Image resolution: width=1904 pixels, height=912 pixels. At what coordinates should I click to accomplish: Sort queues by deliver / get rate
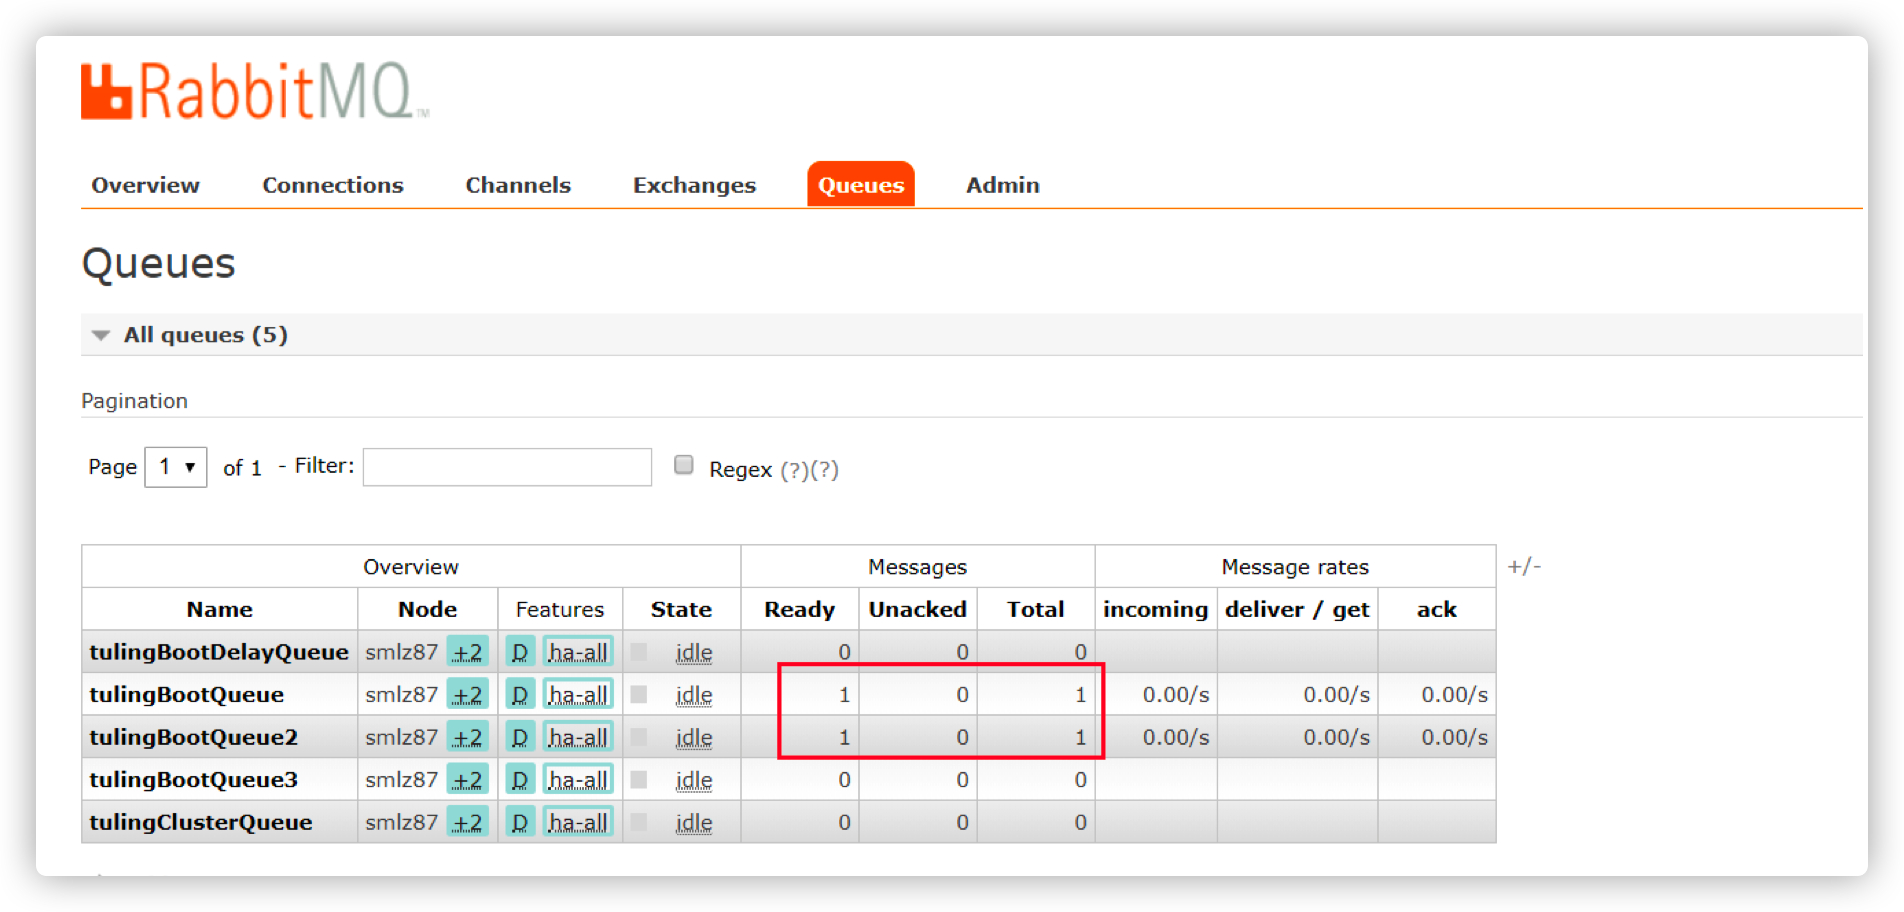pyautogui.click(x=1298, y=609)
